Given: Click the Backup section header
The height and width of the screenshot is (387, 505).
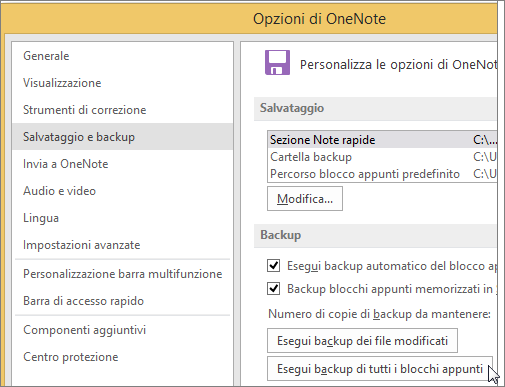Looking at the screenshot, I should pos(375,235).
